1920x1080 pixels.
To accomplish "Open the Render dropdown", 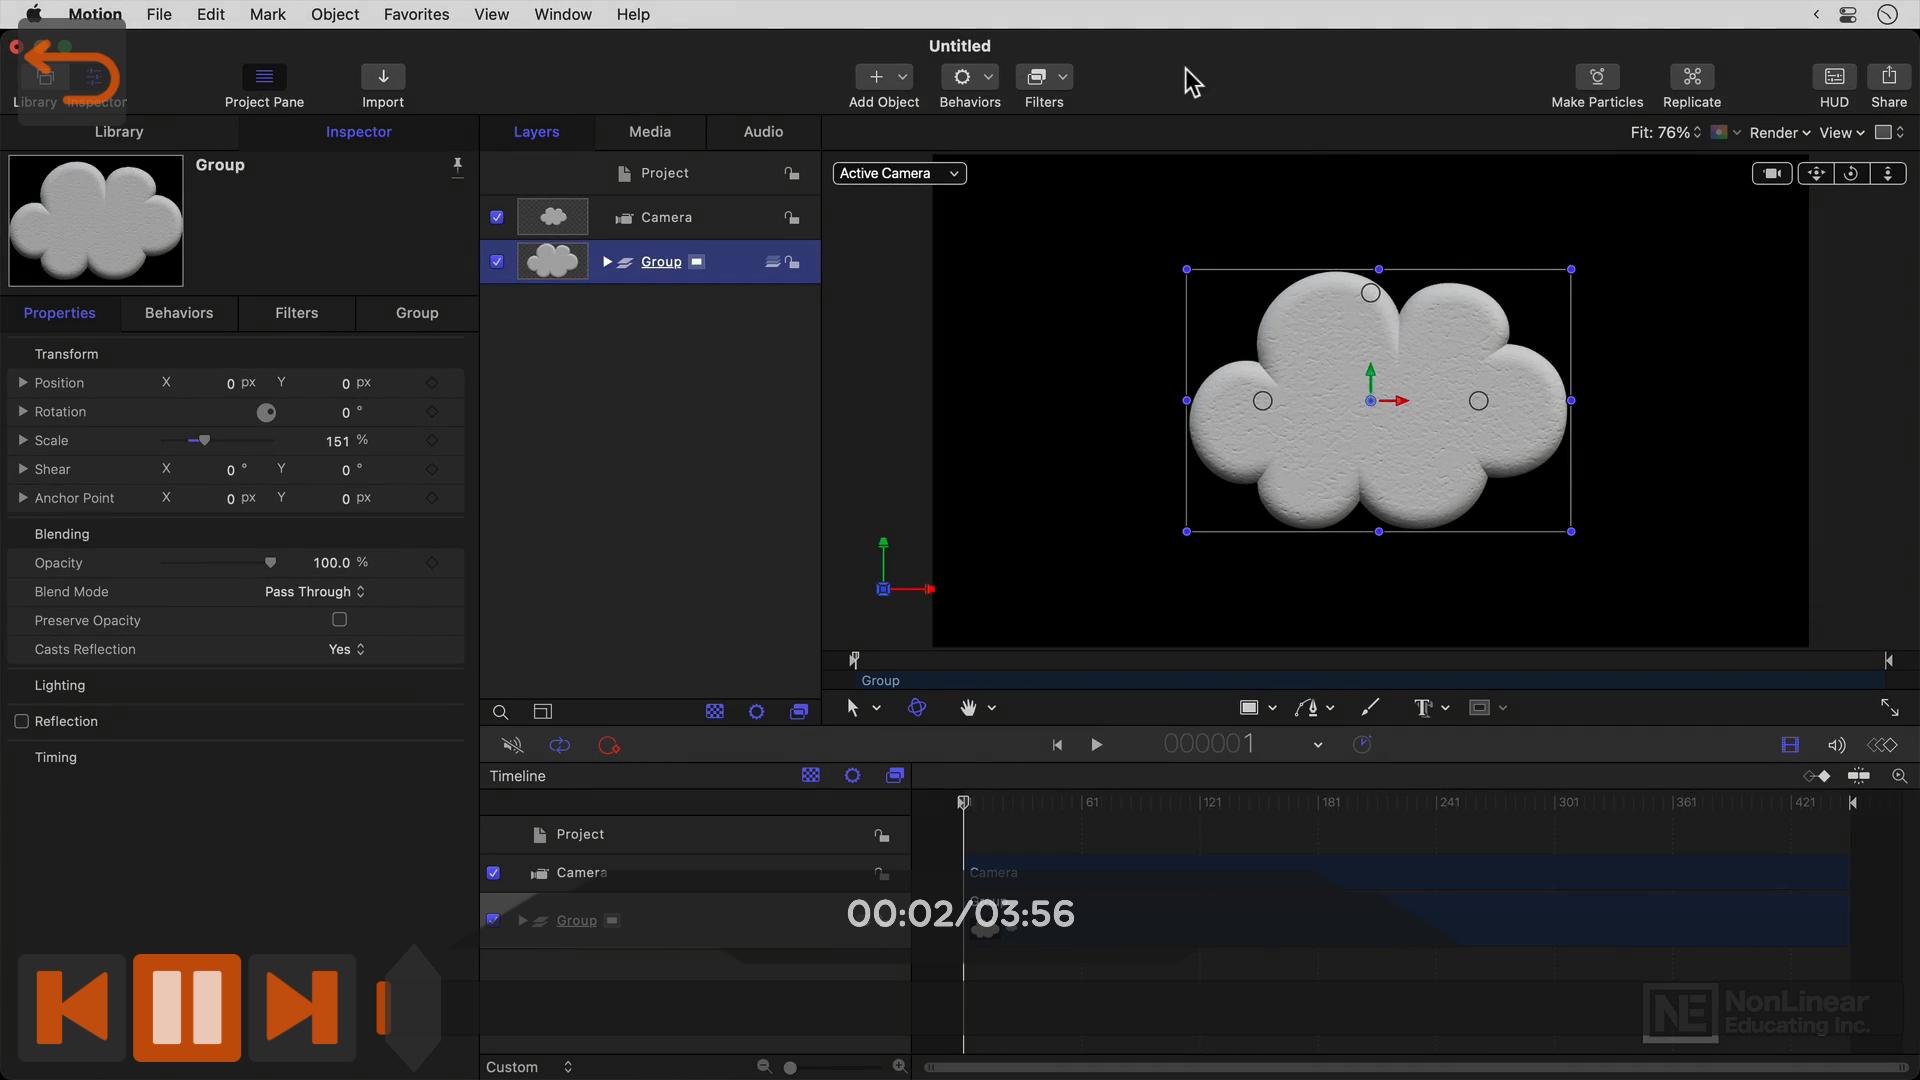I will point(1779,132).
